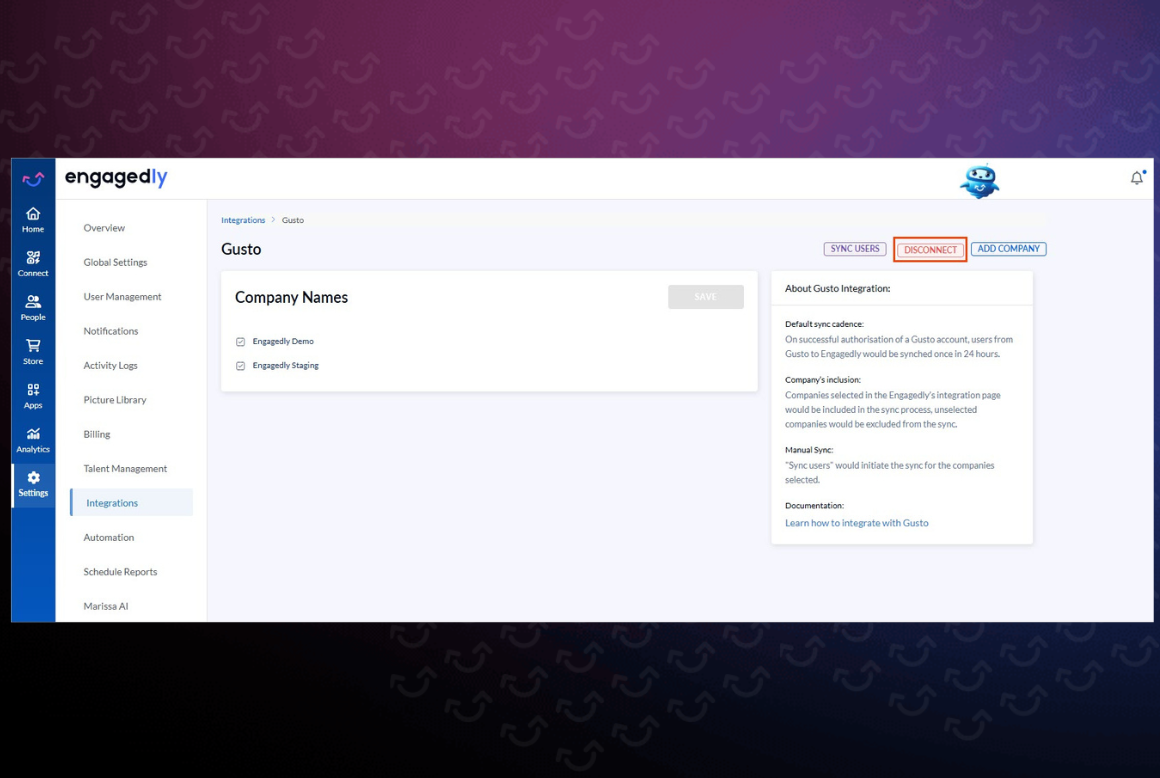The image size is (1160, 778).
Task: Click the engagedly wordmark logo
Action: (x=116, y=177)
